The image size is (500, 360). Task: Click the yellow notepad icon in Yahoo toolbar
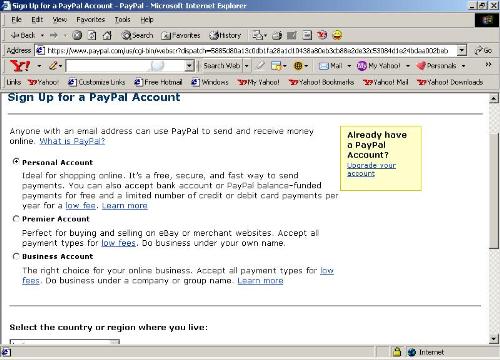(x=276, y=66)
